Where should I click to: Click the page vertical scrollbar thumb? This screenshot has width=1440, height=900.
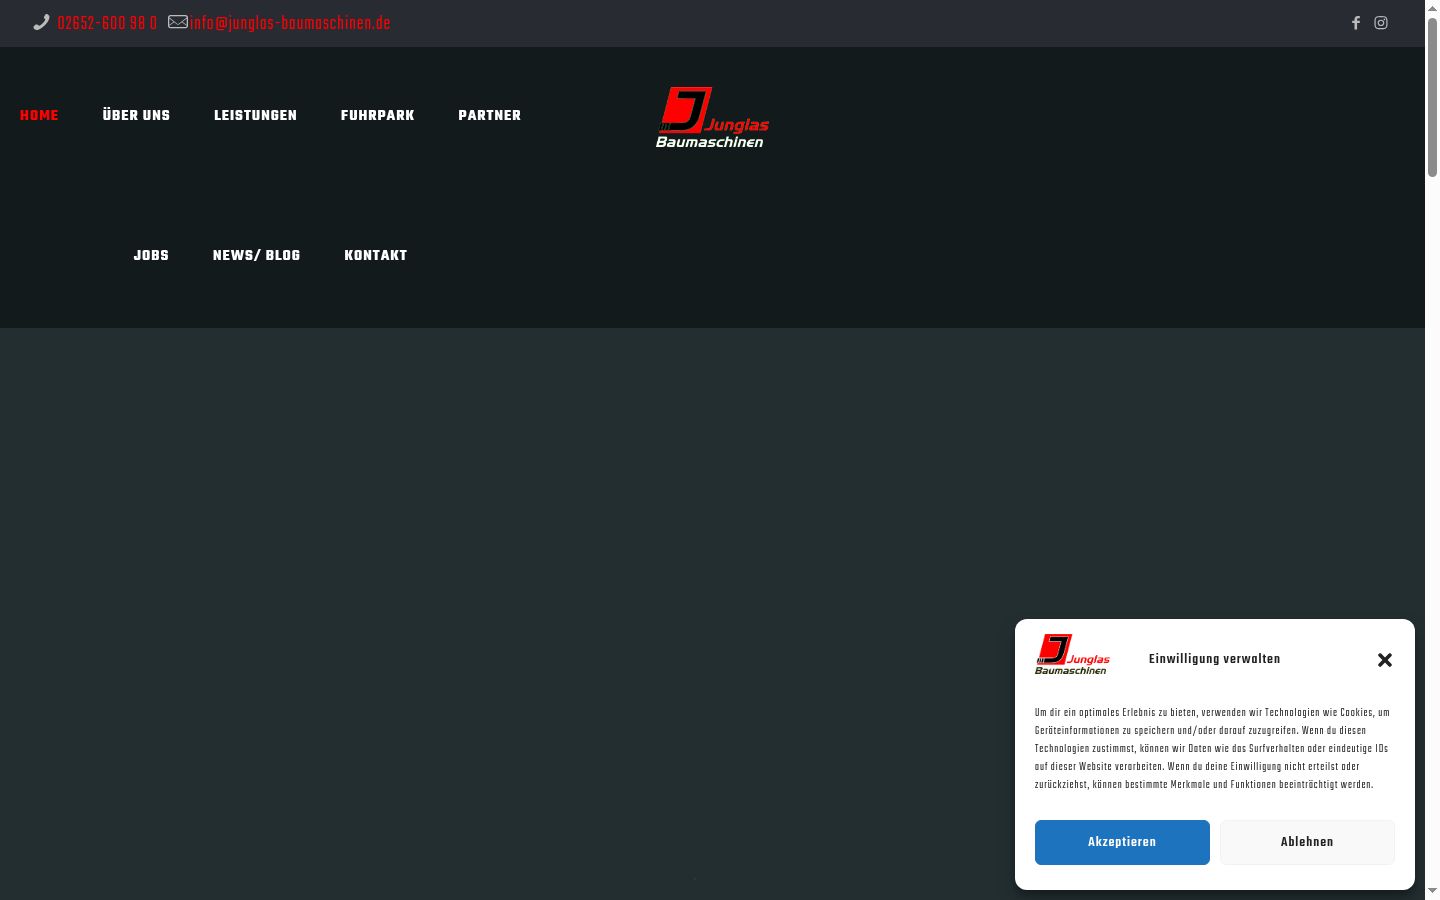point(1432,98)
